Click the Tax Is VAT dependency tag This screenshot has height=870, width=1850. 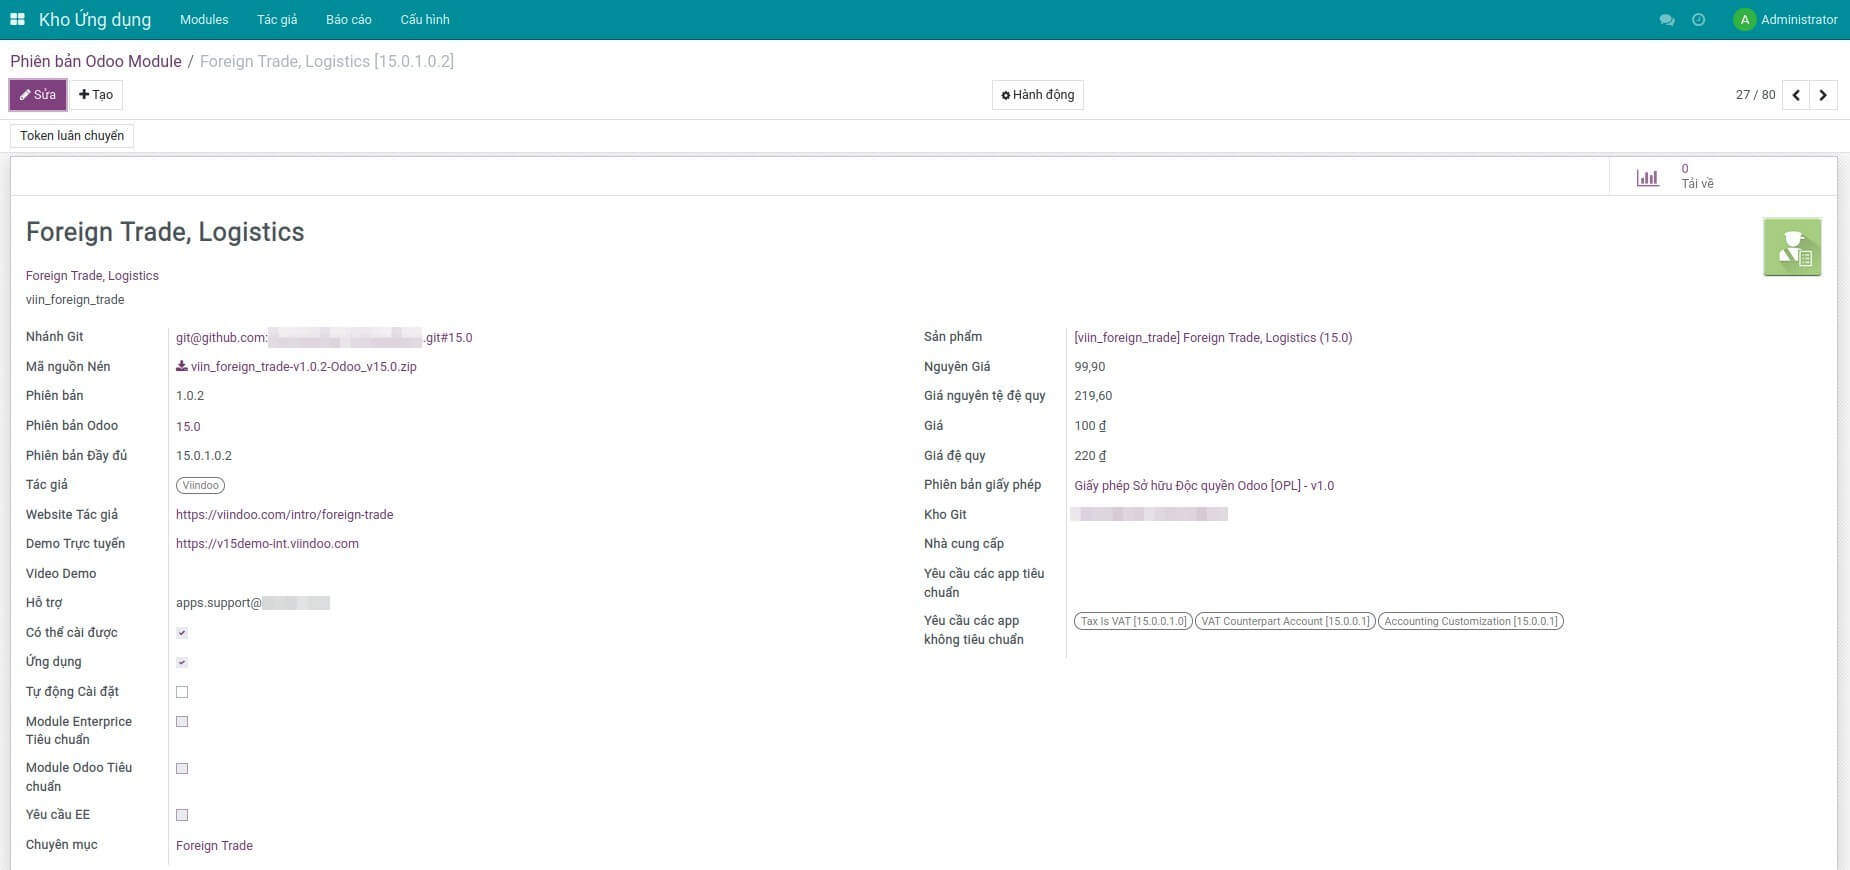[x=1132, y=621]
